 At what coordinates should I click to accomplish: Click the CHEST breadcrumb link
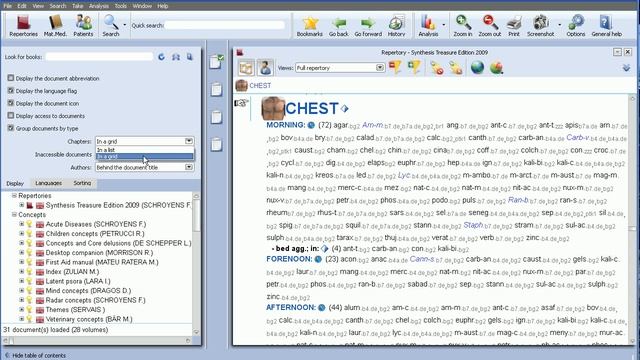260,85
